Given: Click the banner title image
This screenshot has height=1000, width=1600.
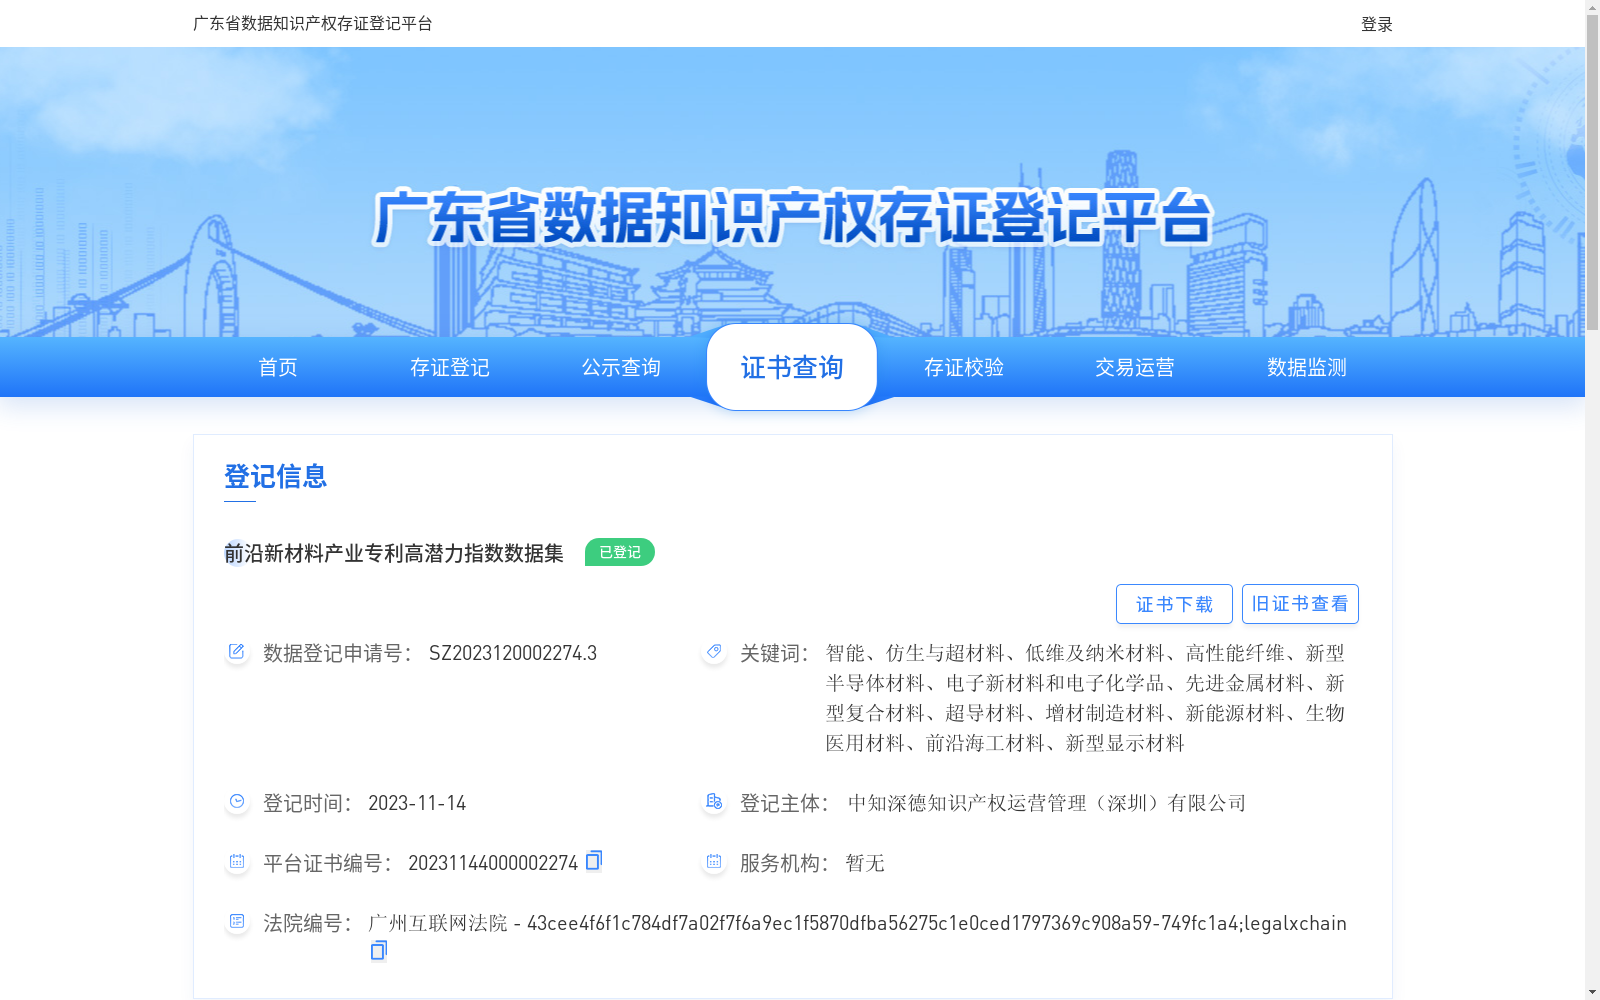Looking at the screenshot, I should pyautogui.click(x=792, y=217).
